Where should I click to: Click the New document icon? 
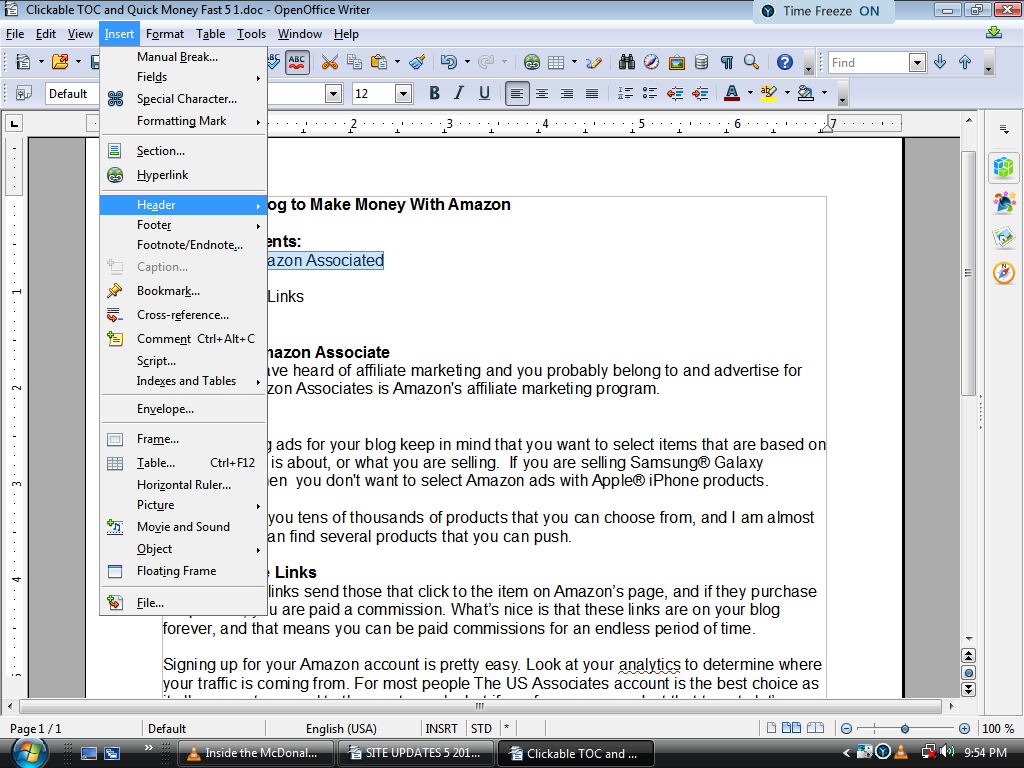point(23,62)
